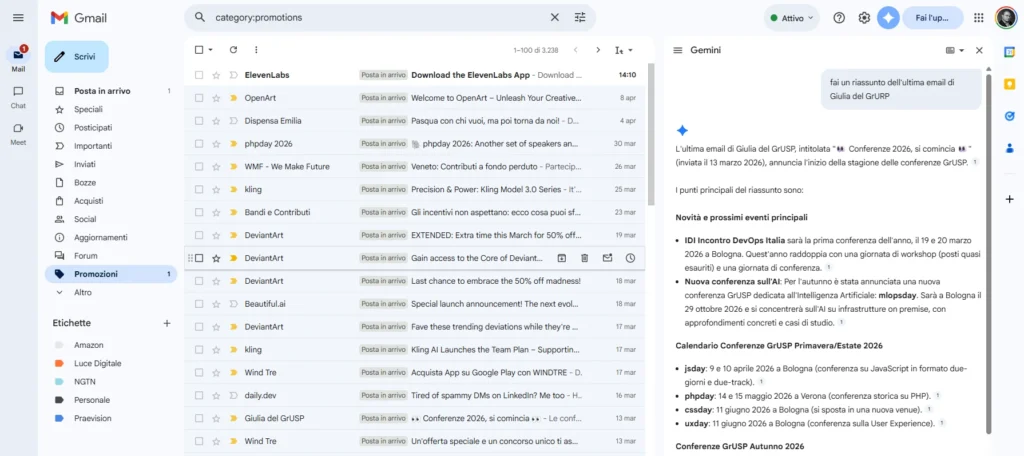
Task: Open select-all dropdown arrow
Action: pyautogui.click(x=210, y=50)
